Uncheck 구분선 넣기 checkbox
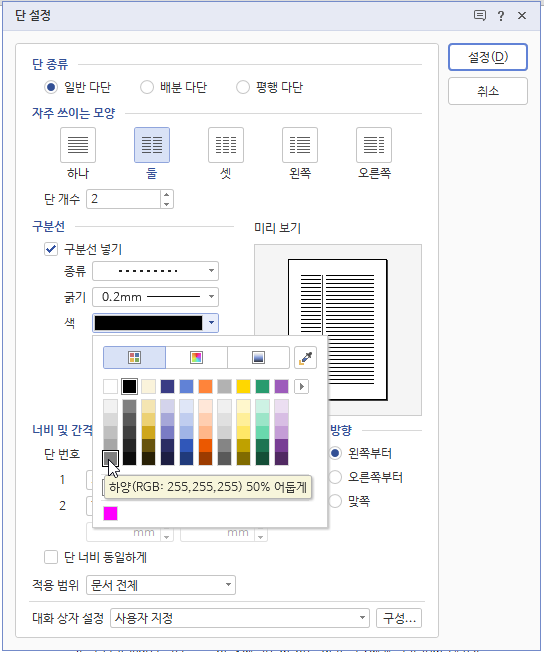This screenshot has height=652, width=544. coord(51,249)
